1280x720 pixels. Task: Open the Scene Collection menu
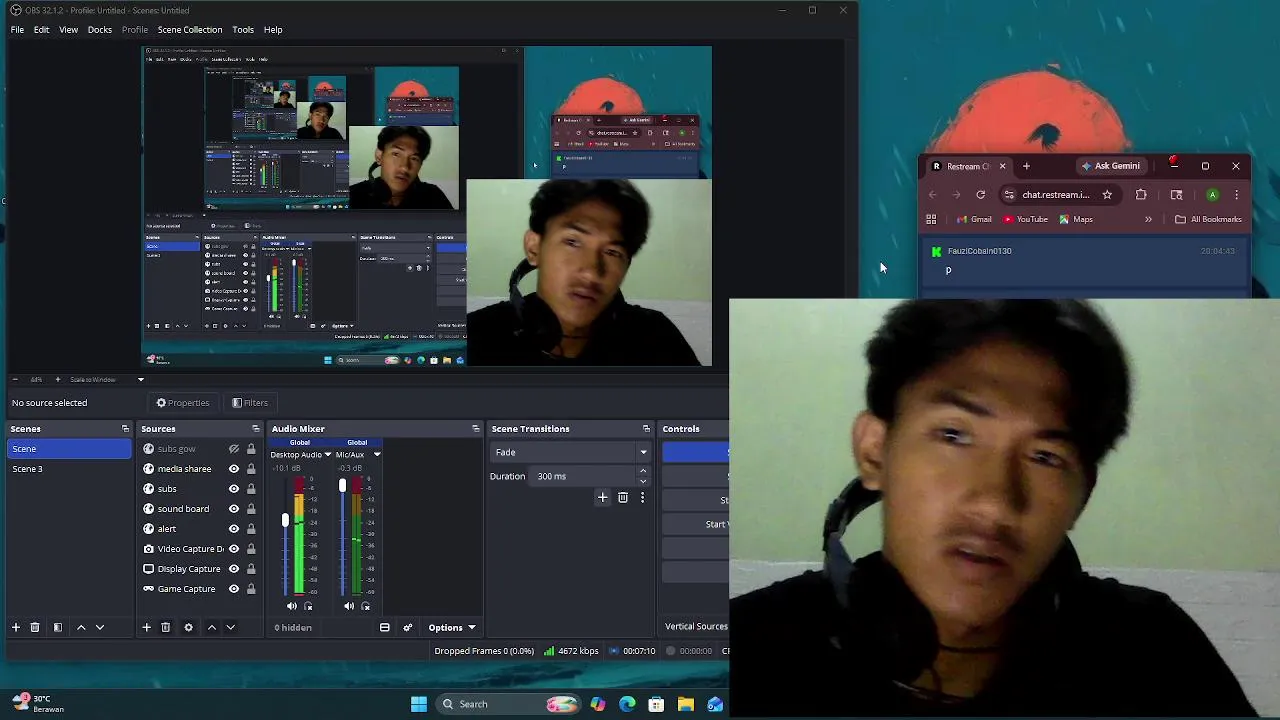click(x=190, y=29)
